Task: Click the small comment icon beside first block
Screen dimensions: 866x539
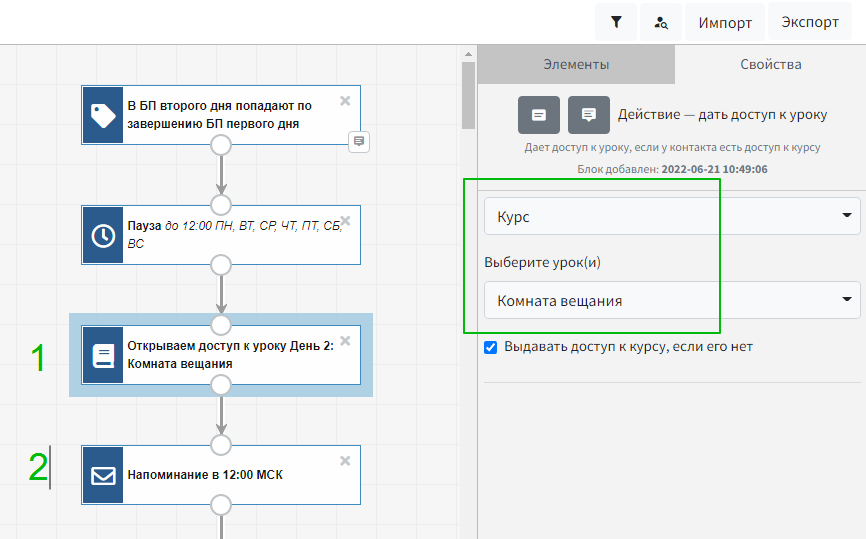Action: pos(360,141)
